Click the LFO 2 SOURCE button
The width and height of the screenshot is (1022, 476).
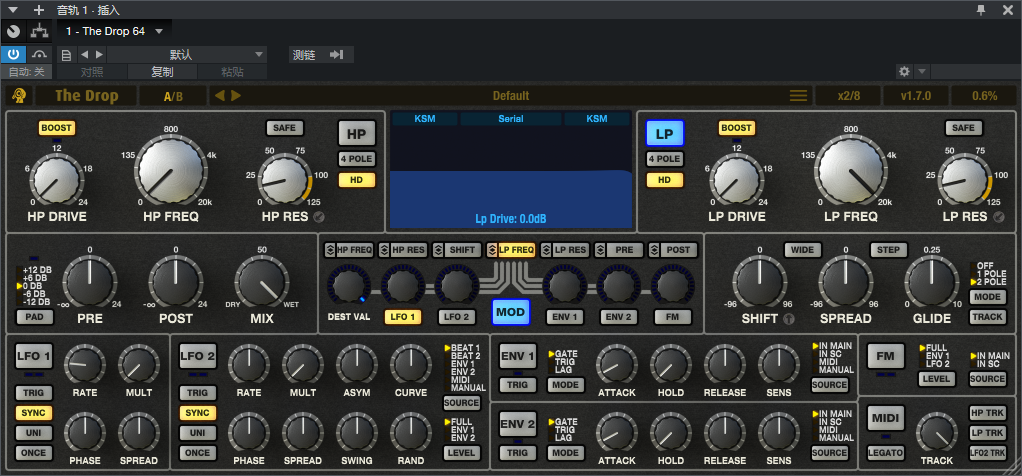click(x=461, y=403)
